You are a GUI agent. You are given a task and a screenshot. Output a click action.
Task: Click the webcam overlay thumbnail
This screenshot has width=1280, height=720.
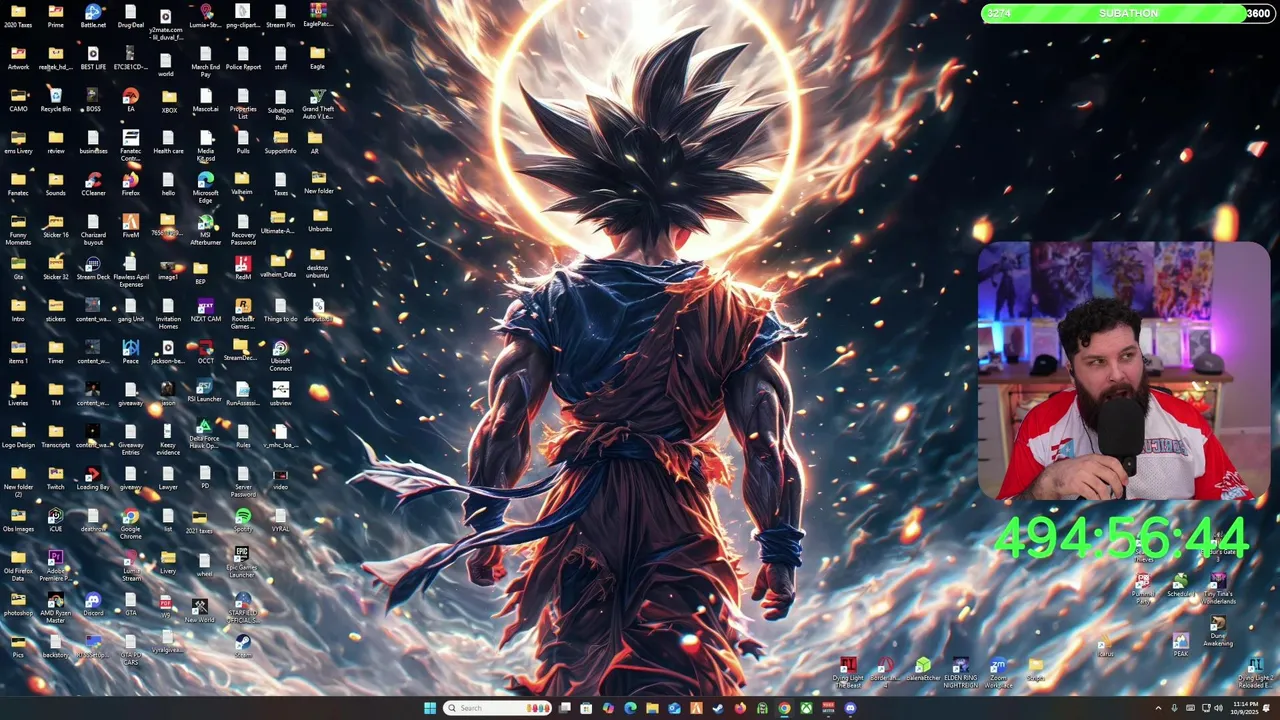[1124, 371]
